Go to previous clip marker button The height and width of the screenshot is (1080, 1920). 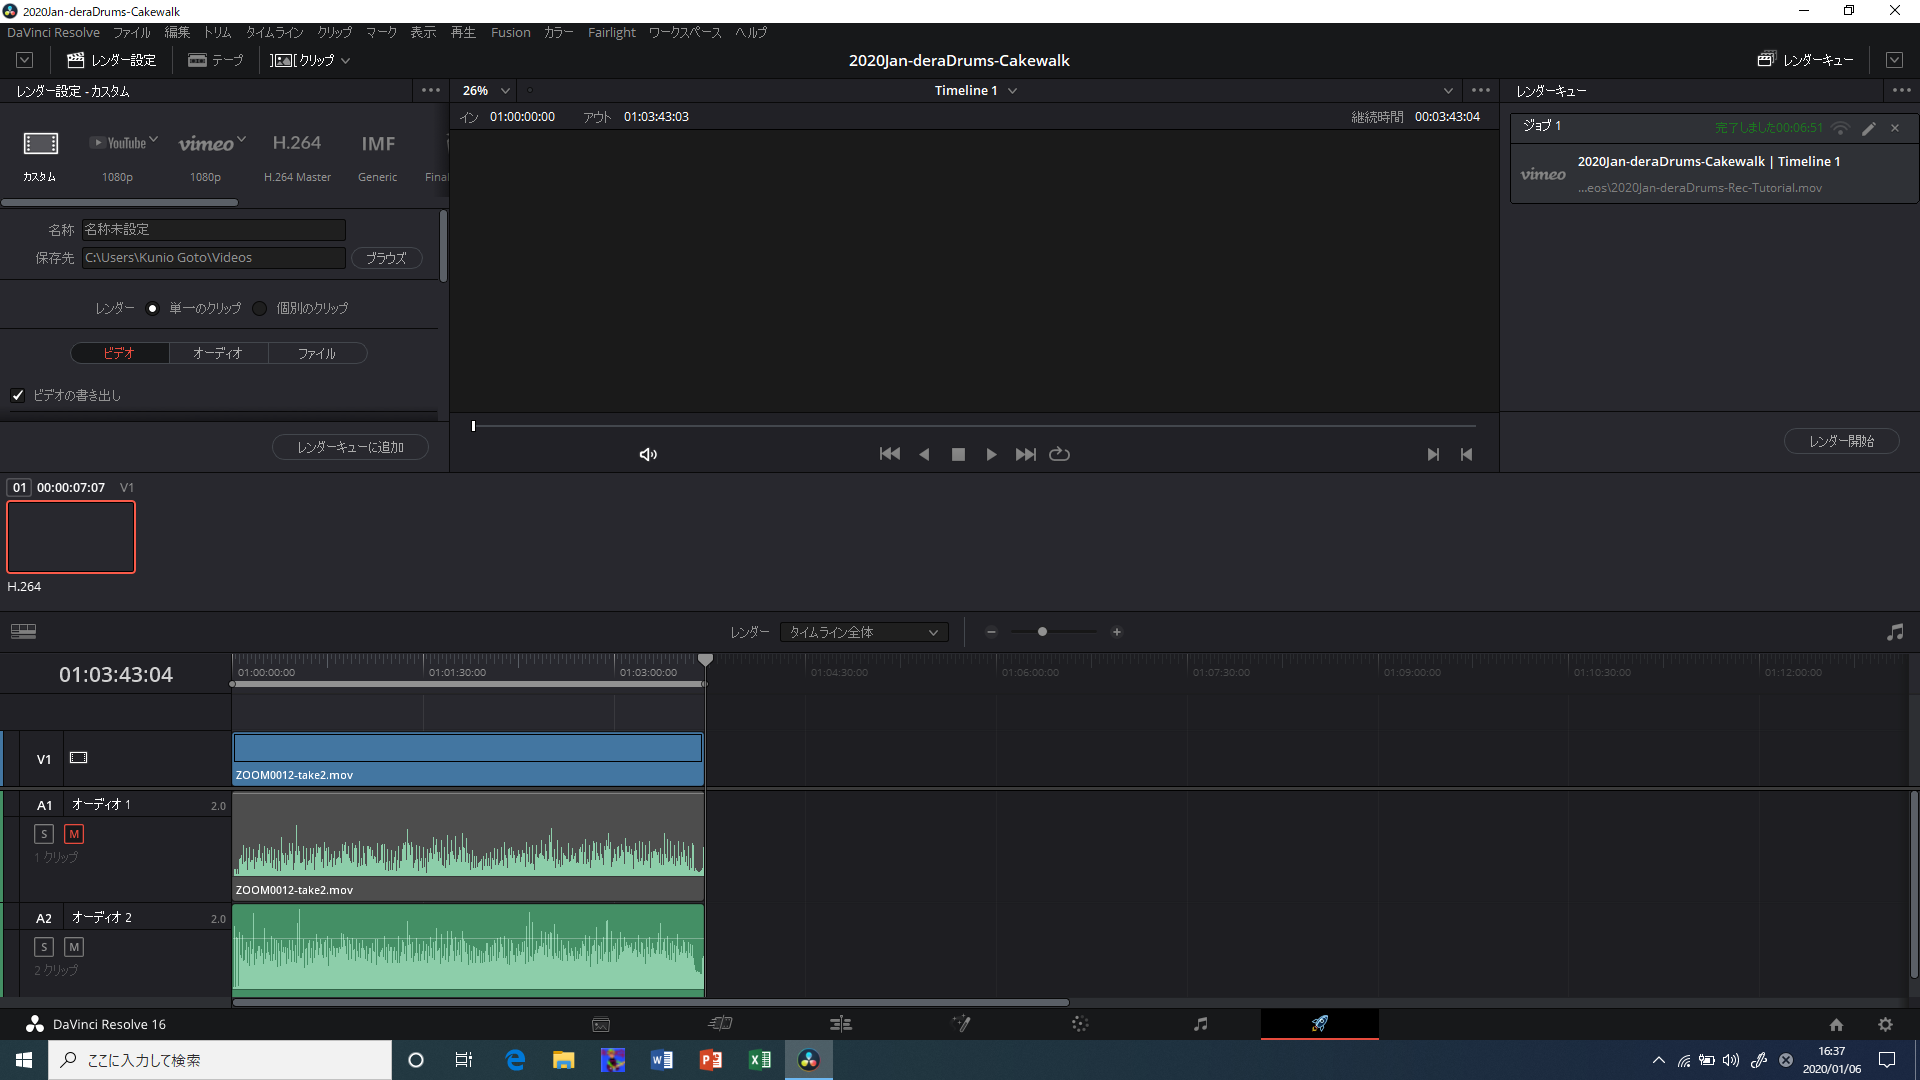tap(1466, 454)
